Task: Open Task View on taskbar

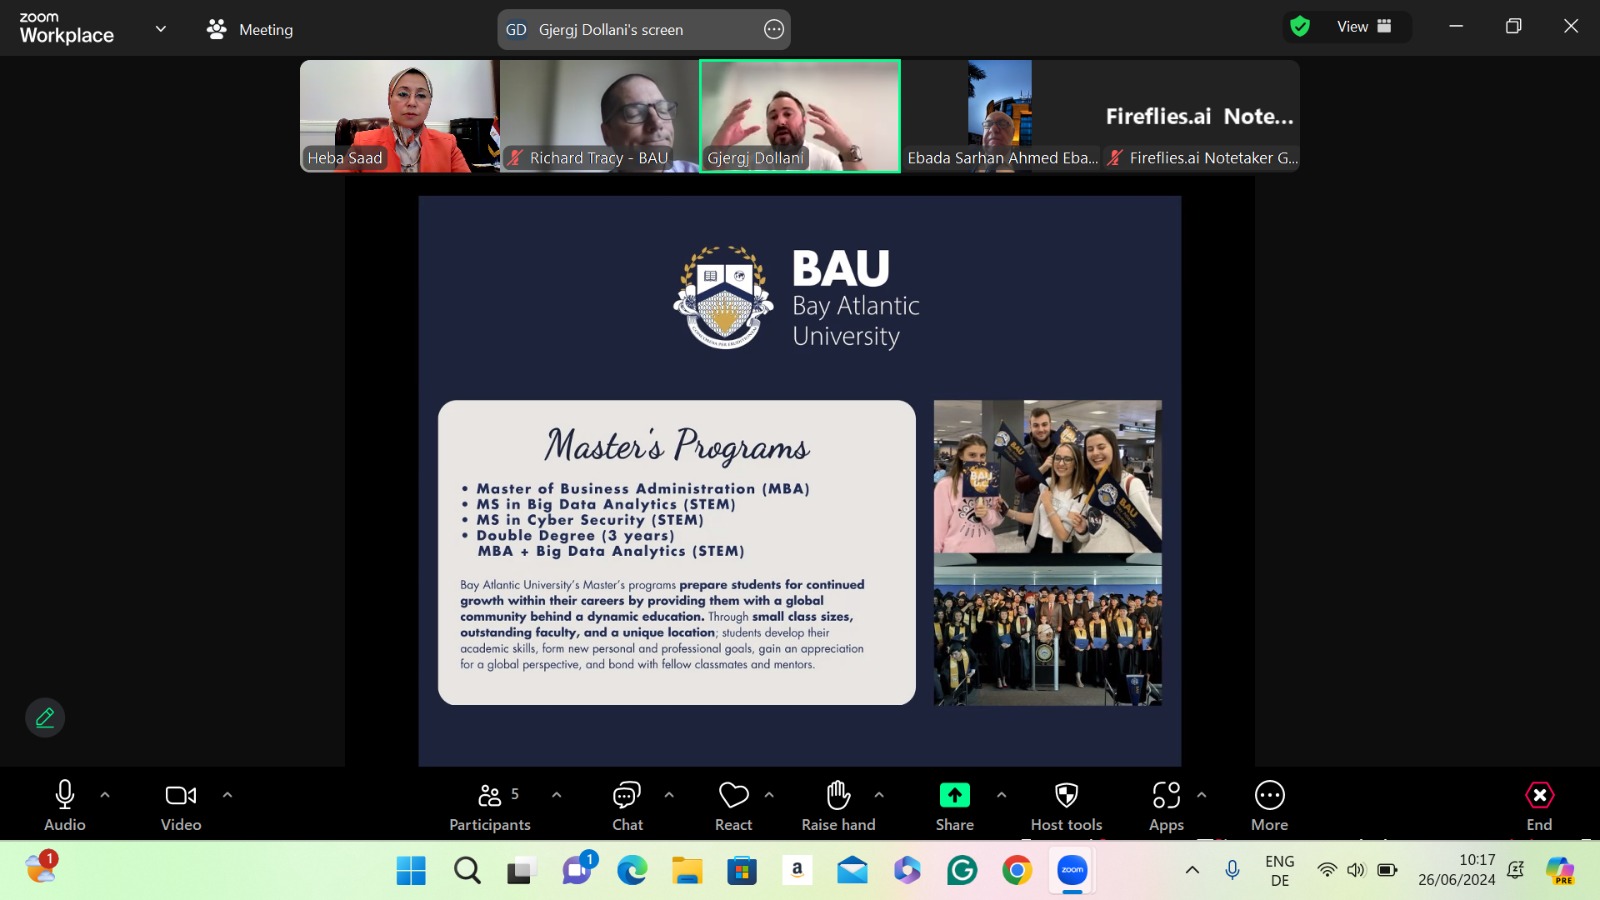Action: point(521,870)
